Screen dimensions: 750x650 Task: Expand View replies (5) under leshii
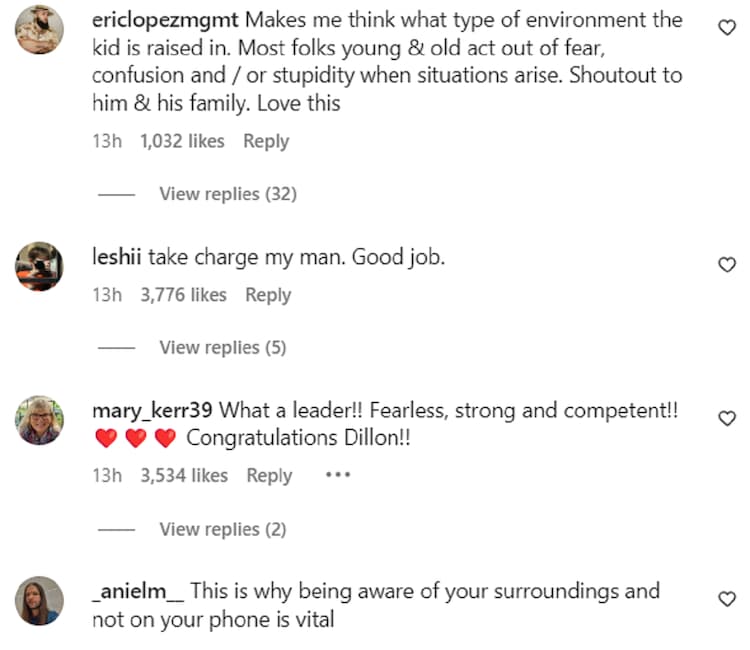click(223, 347)
